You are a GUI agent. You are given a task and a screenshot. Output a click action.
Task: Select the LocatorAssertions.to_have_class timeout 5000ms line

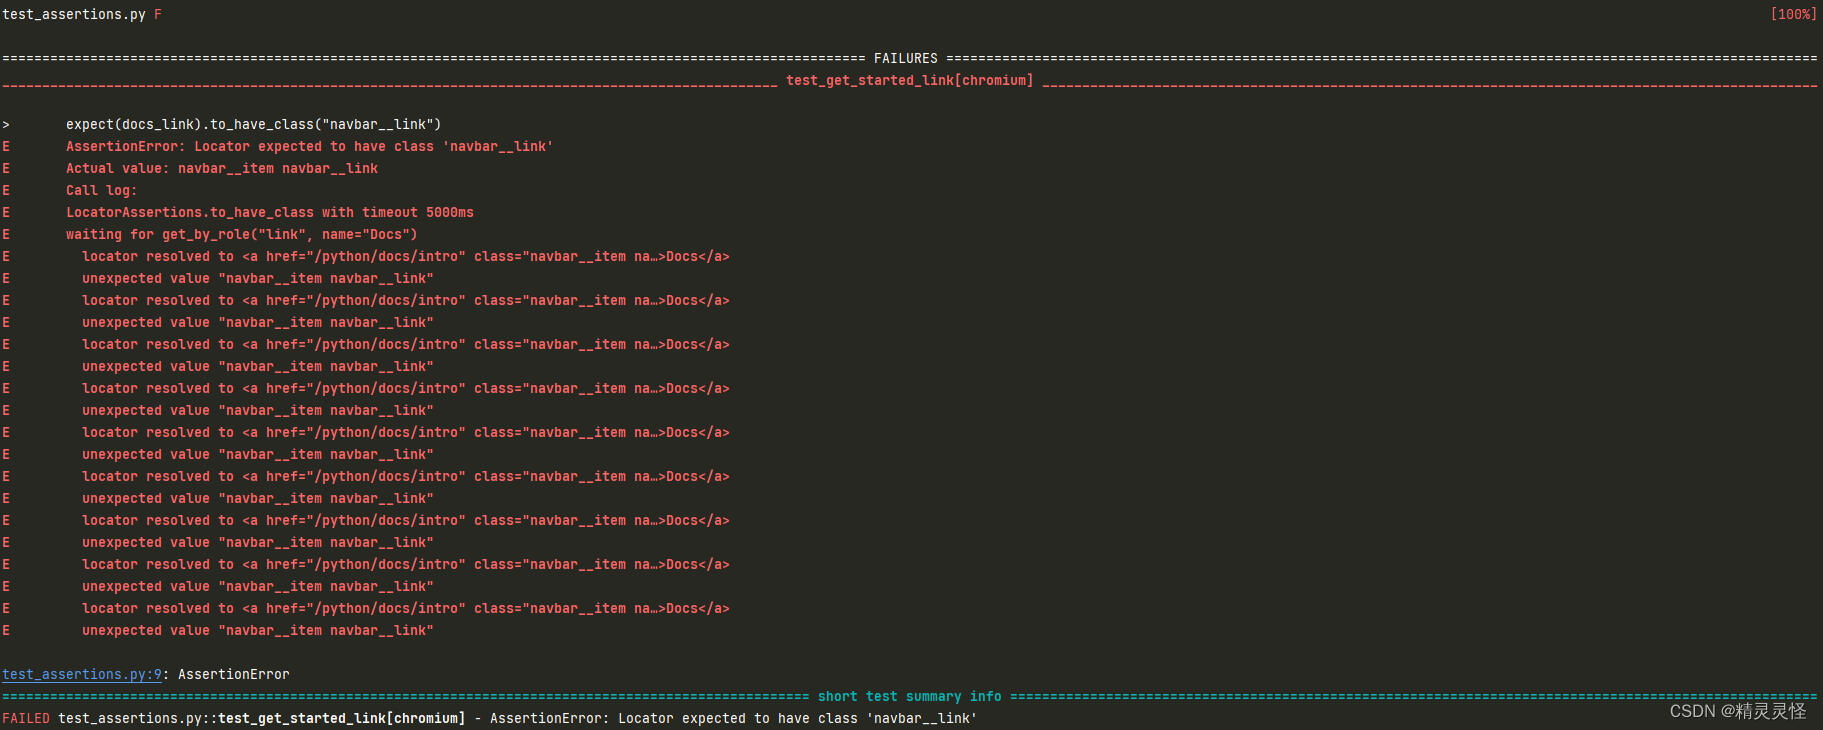pyautogui.click(x=270, y=213)
